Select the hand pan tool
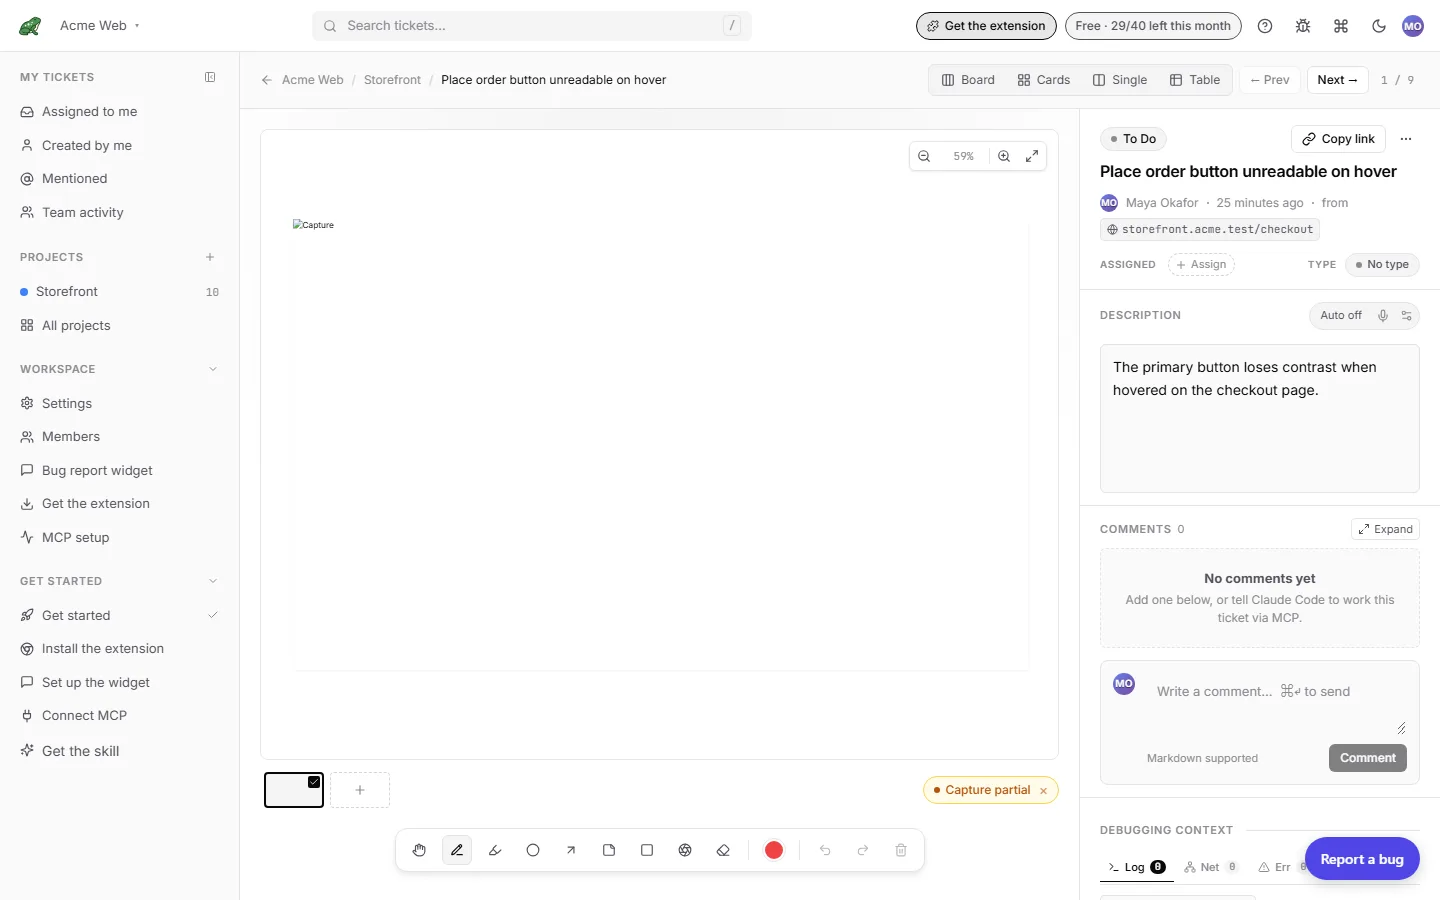The image size is (1440, 900). pyautogui.click(x=419, y=850)
